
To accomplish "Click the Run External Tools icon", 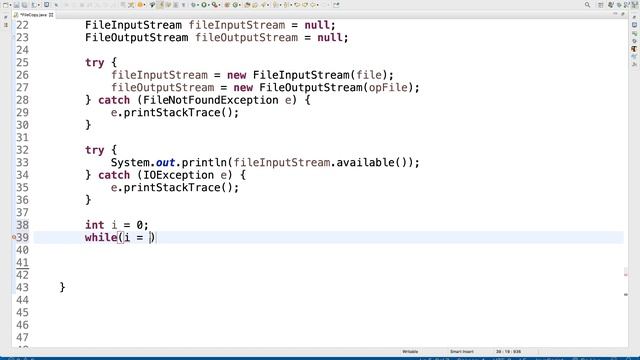I will tap(214, 5).
